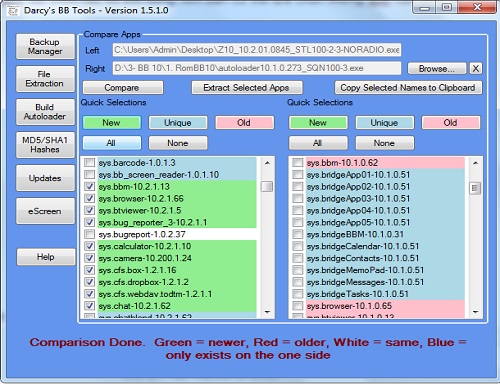500x384 pixels.
Task: Click the app icon in title bar
Action: (x=13, y=11)
